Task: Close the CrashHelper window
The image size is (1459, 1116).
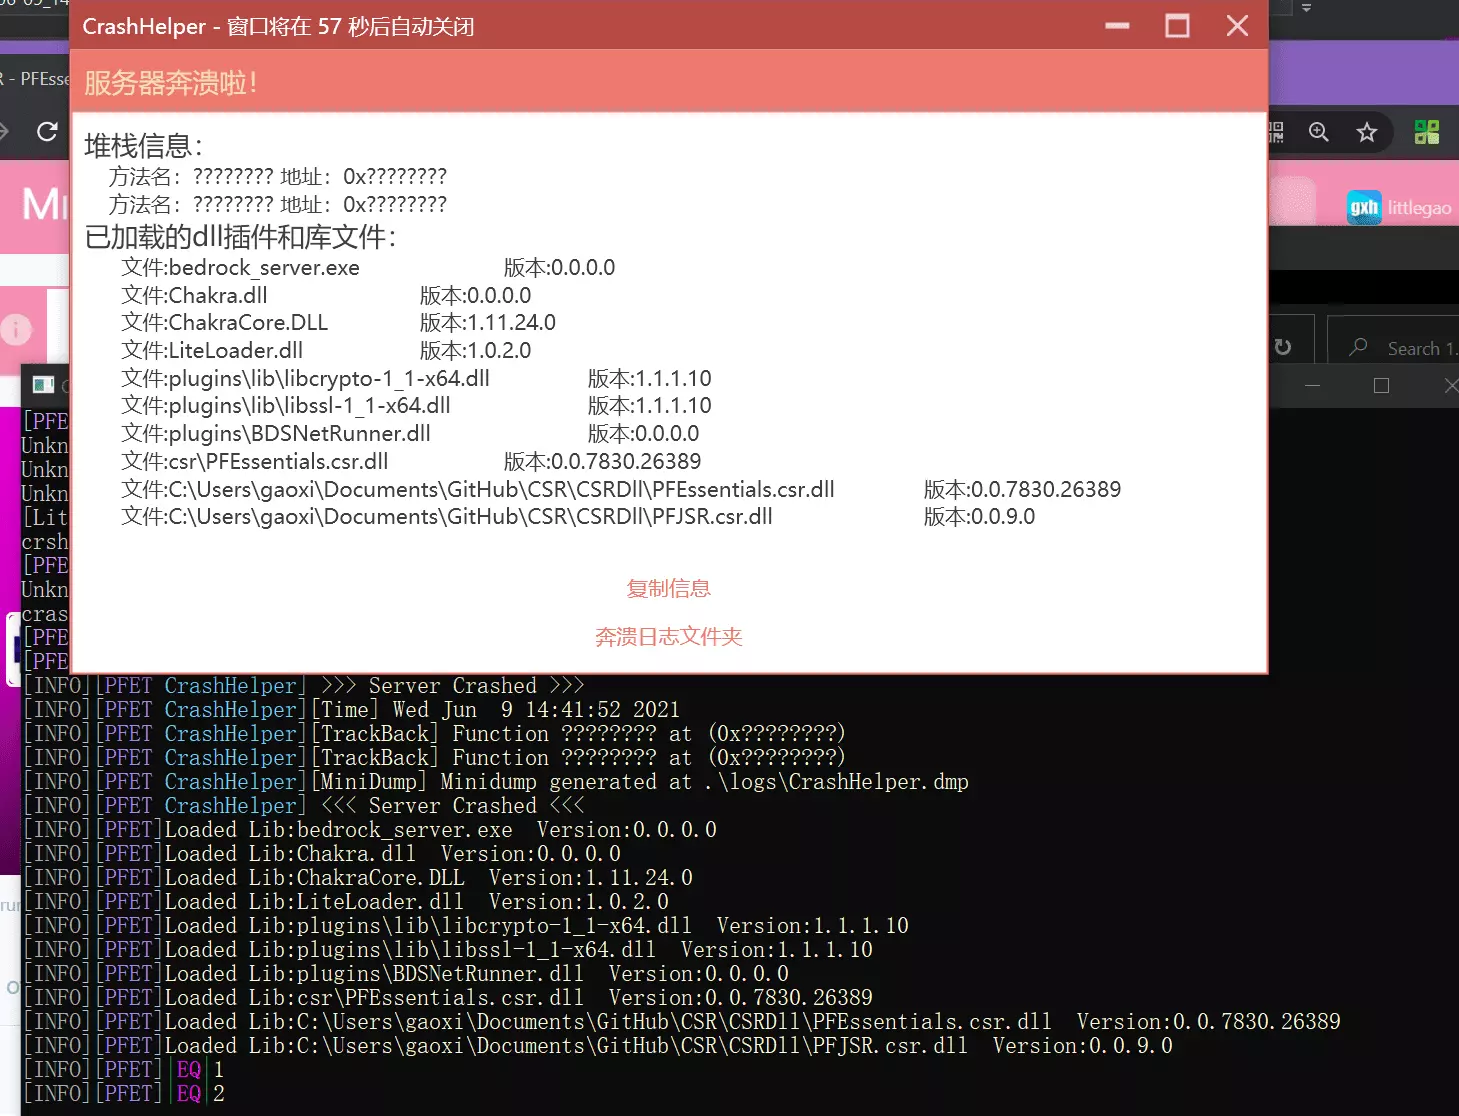Action: pos(1237,26)
